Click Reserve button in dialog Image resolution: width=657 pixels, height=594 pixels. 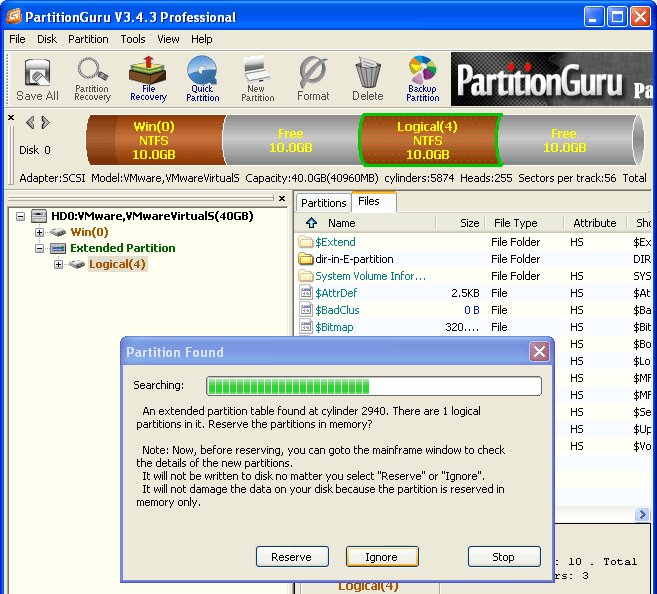tap(292, 557)
